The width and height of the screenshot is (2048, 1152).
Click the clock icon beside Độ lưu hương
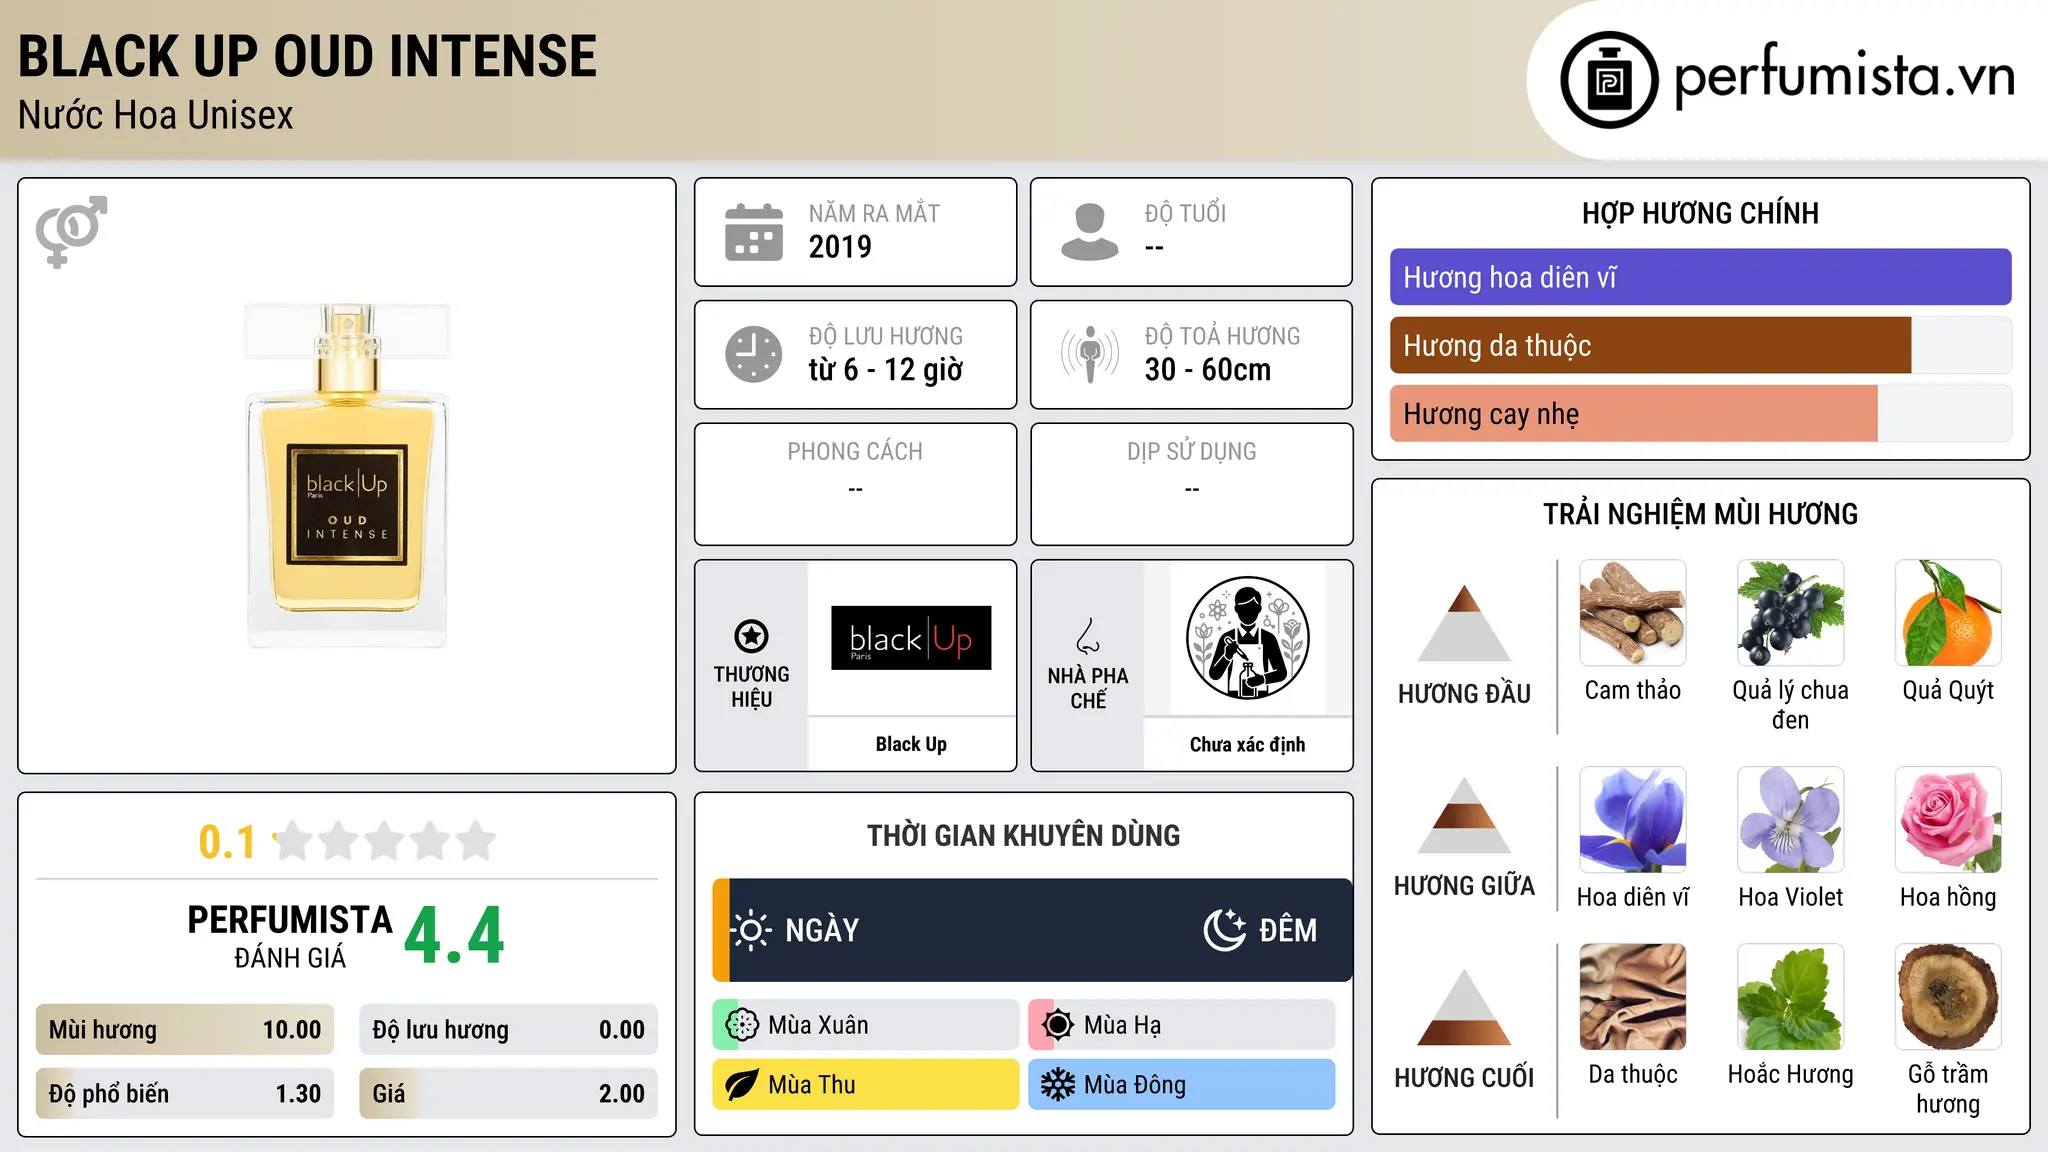(x=754, y=354)
